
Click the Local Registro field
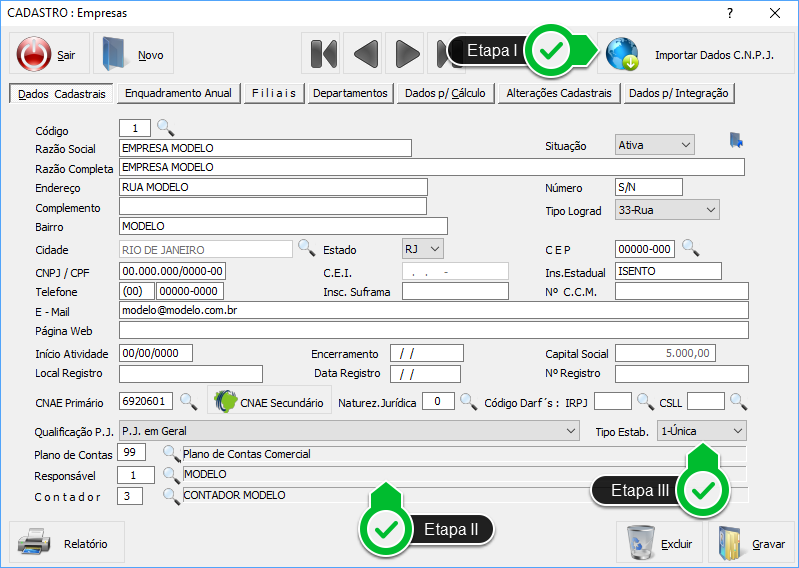coord(191,373)
